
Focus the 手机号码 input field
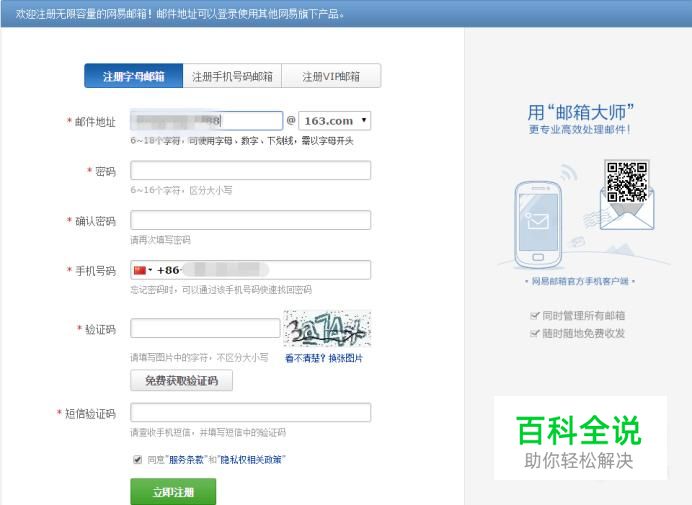tap(251, 270)
